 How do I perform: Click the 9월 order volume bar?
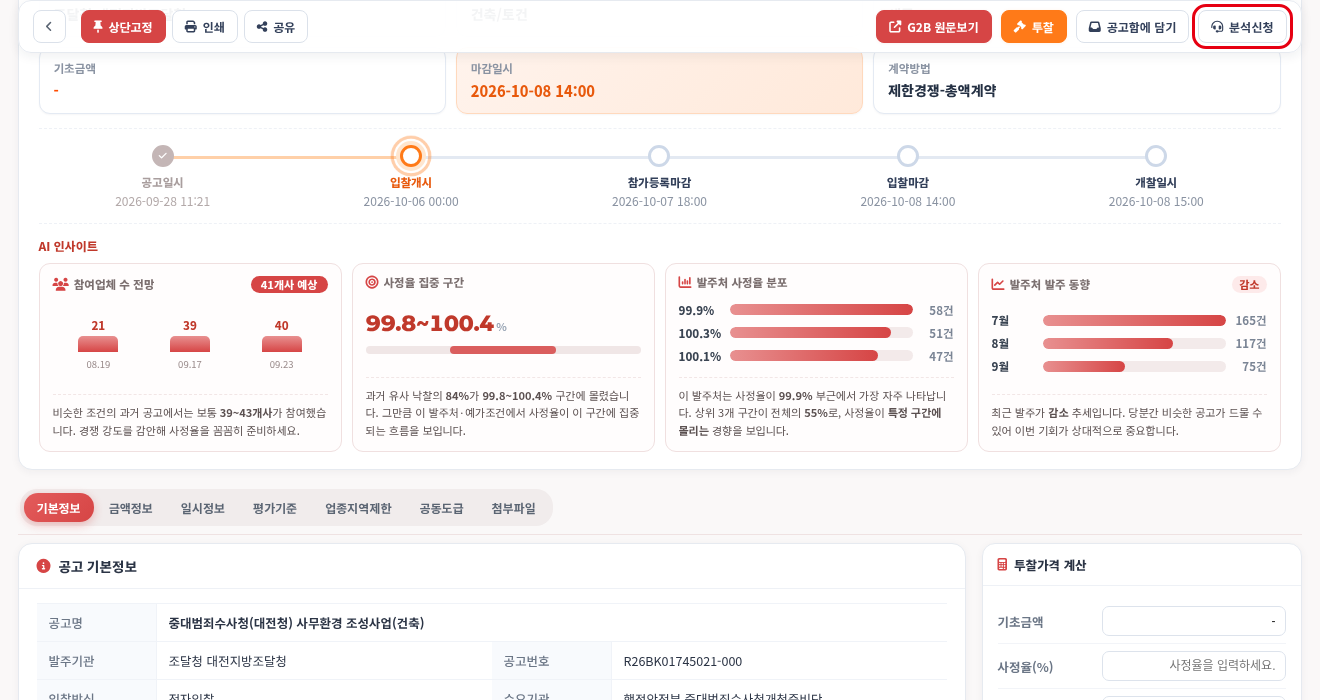click(1134, 367)
